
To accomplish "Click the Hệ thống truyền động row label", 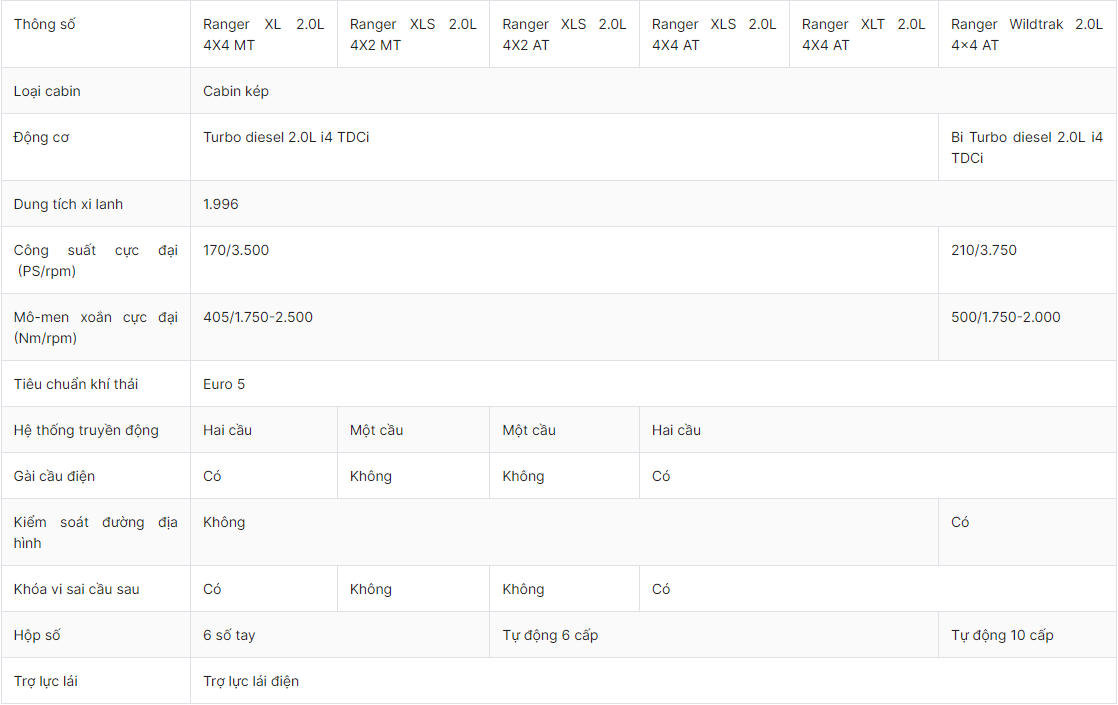I will click(x=86, y=430).
